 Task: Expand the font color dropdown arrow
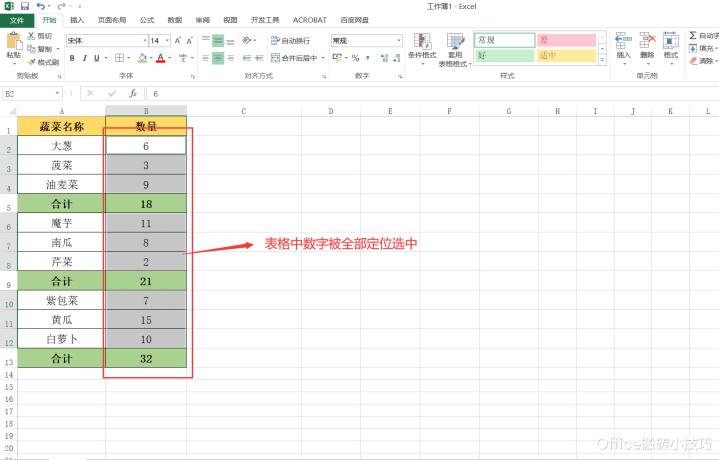tap(170, 58)
